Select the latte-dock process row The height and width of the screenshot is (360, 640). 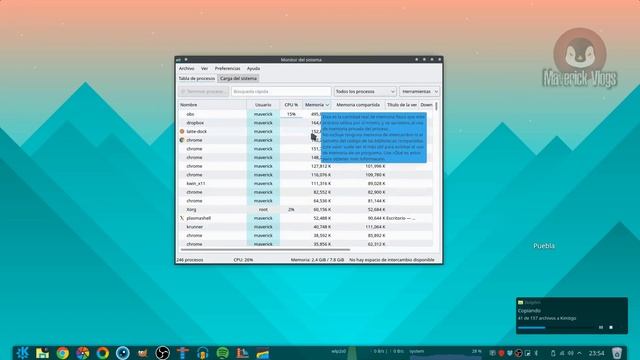(x=305, y=131)
